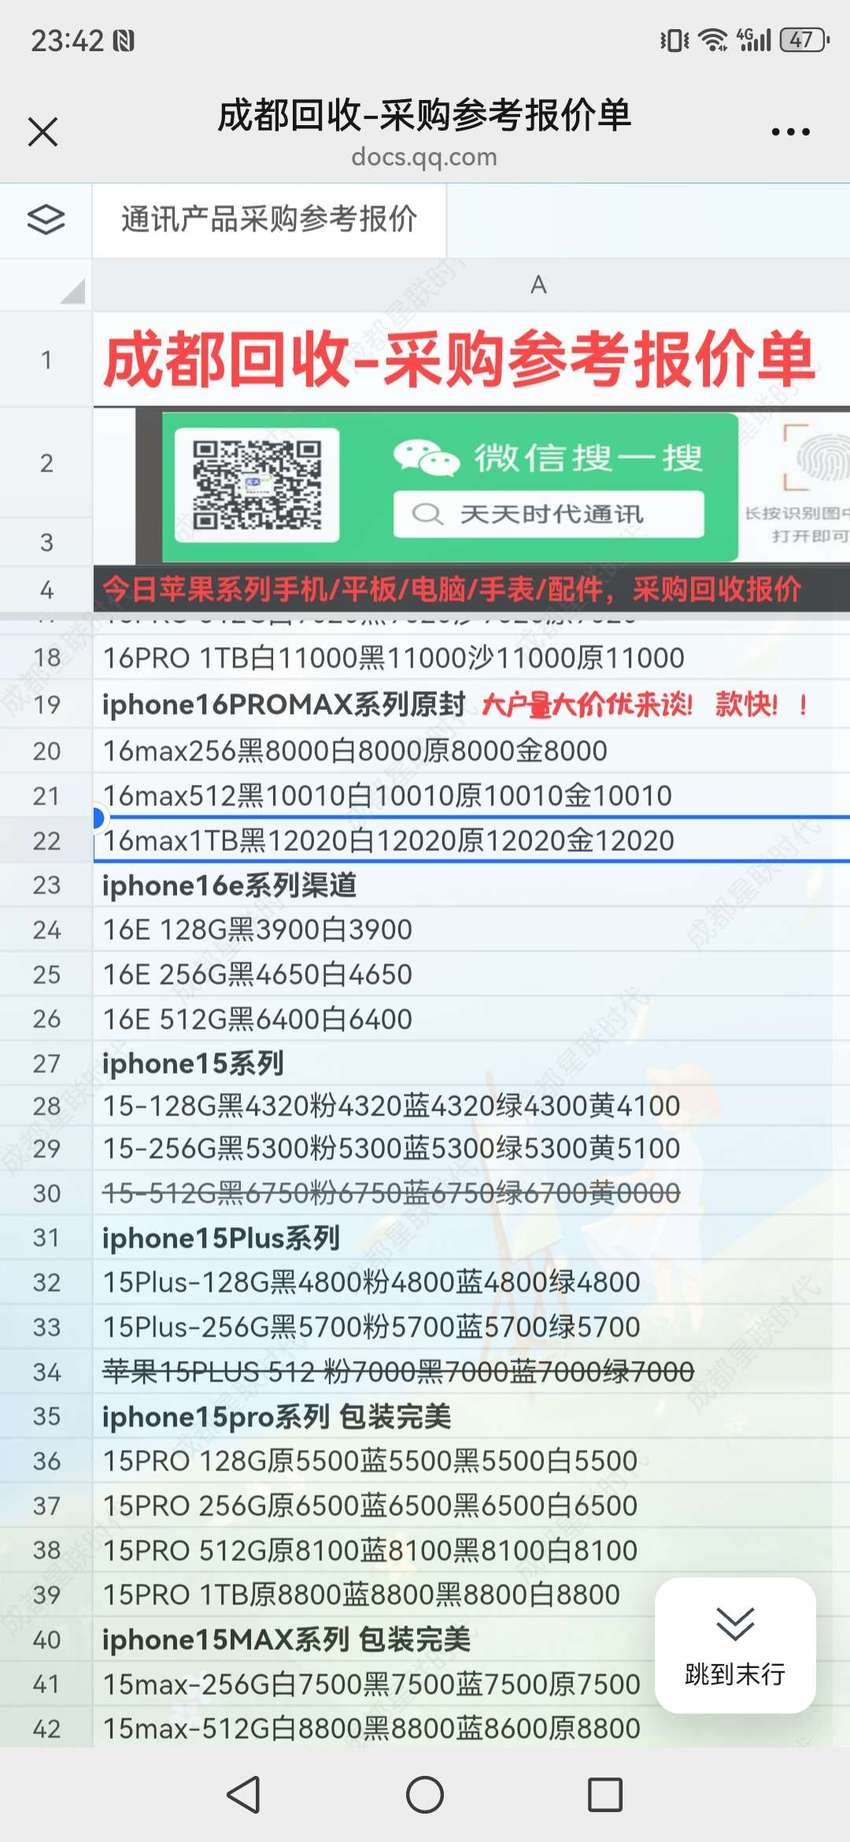Tap the fingerprint icon in the banner
The image size is (850, 1842).
[x=825, y=458]
